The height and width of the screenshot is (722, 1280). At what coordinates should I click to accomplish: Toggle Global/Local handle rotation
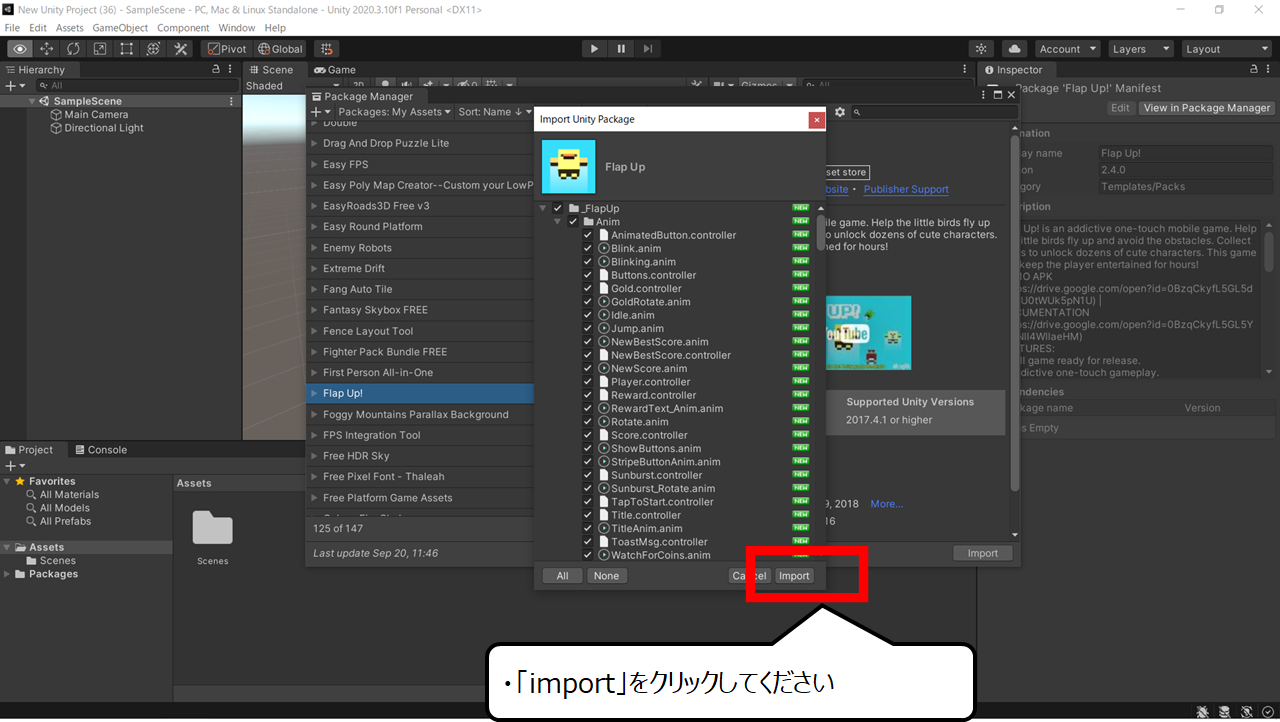coord(280,49)
